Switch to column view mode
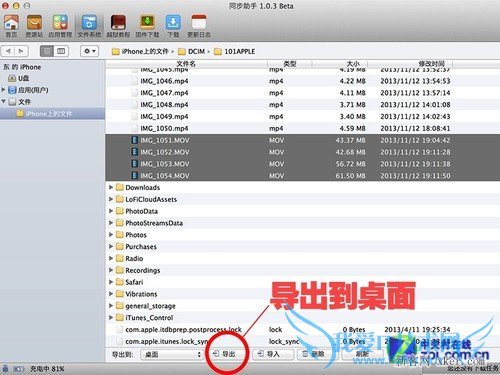The image size is (500, 375). tap(61, 51)
